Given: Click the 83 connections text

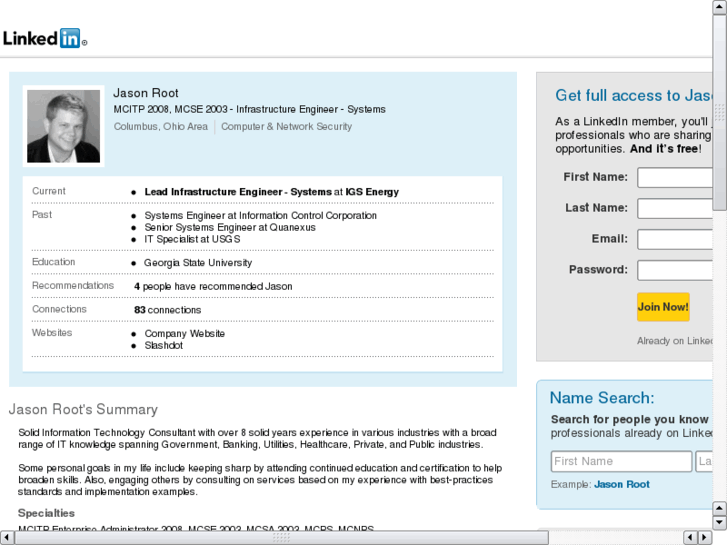Looking at the screenshot, I should point(167,310).
